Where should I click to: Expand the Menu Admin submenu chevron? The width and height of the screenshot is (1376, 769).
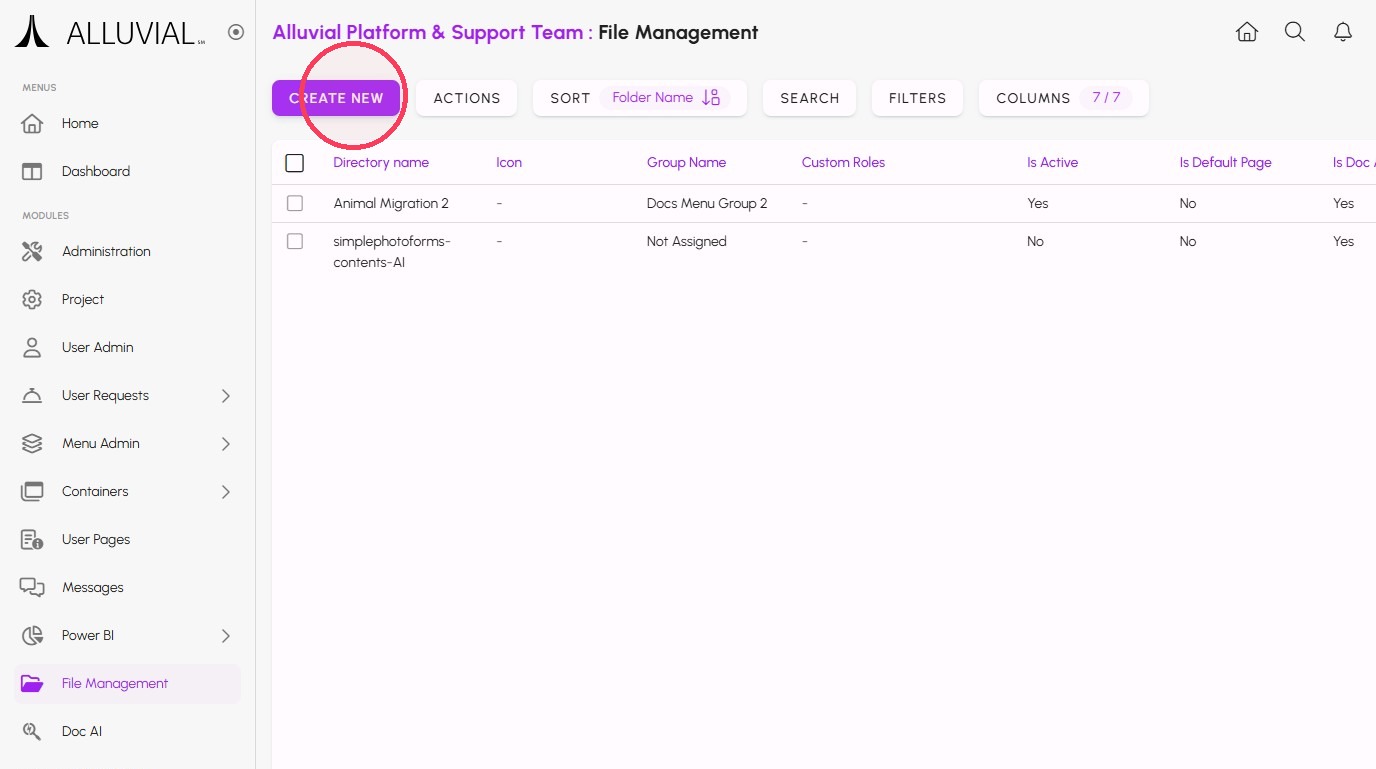coord(226,444)
